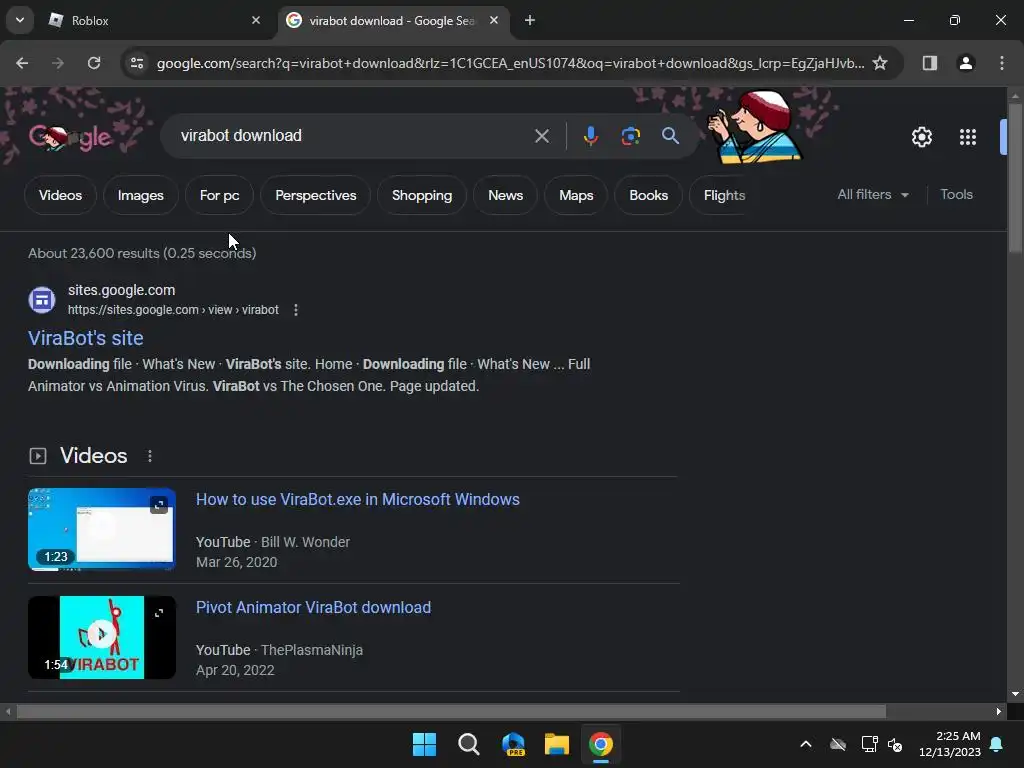Click the Chrome back arrow button
The width and height of the screenshot is (1024, 768).
coord(22,63)
